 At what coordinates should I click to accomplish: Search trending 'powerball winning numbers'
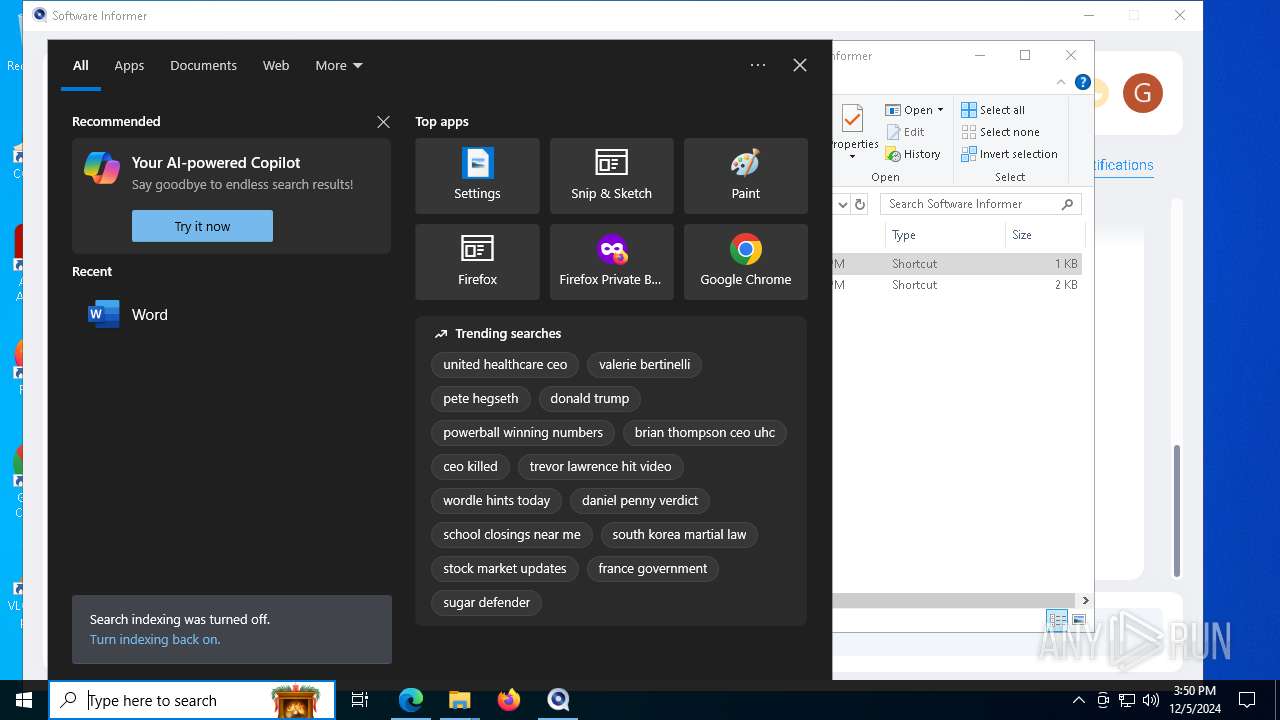[523, 433]
